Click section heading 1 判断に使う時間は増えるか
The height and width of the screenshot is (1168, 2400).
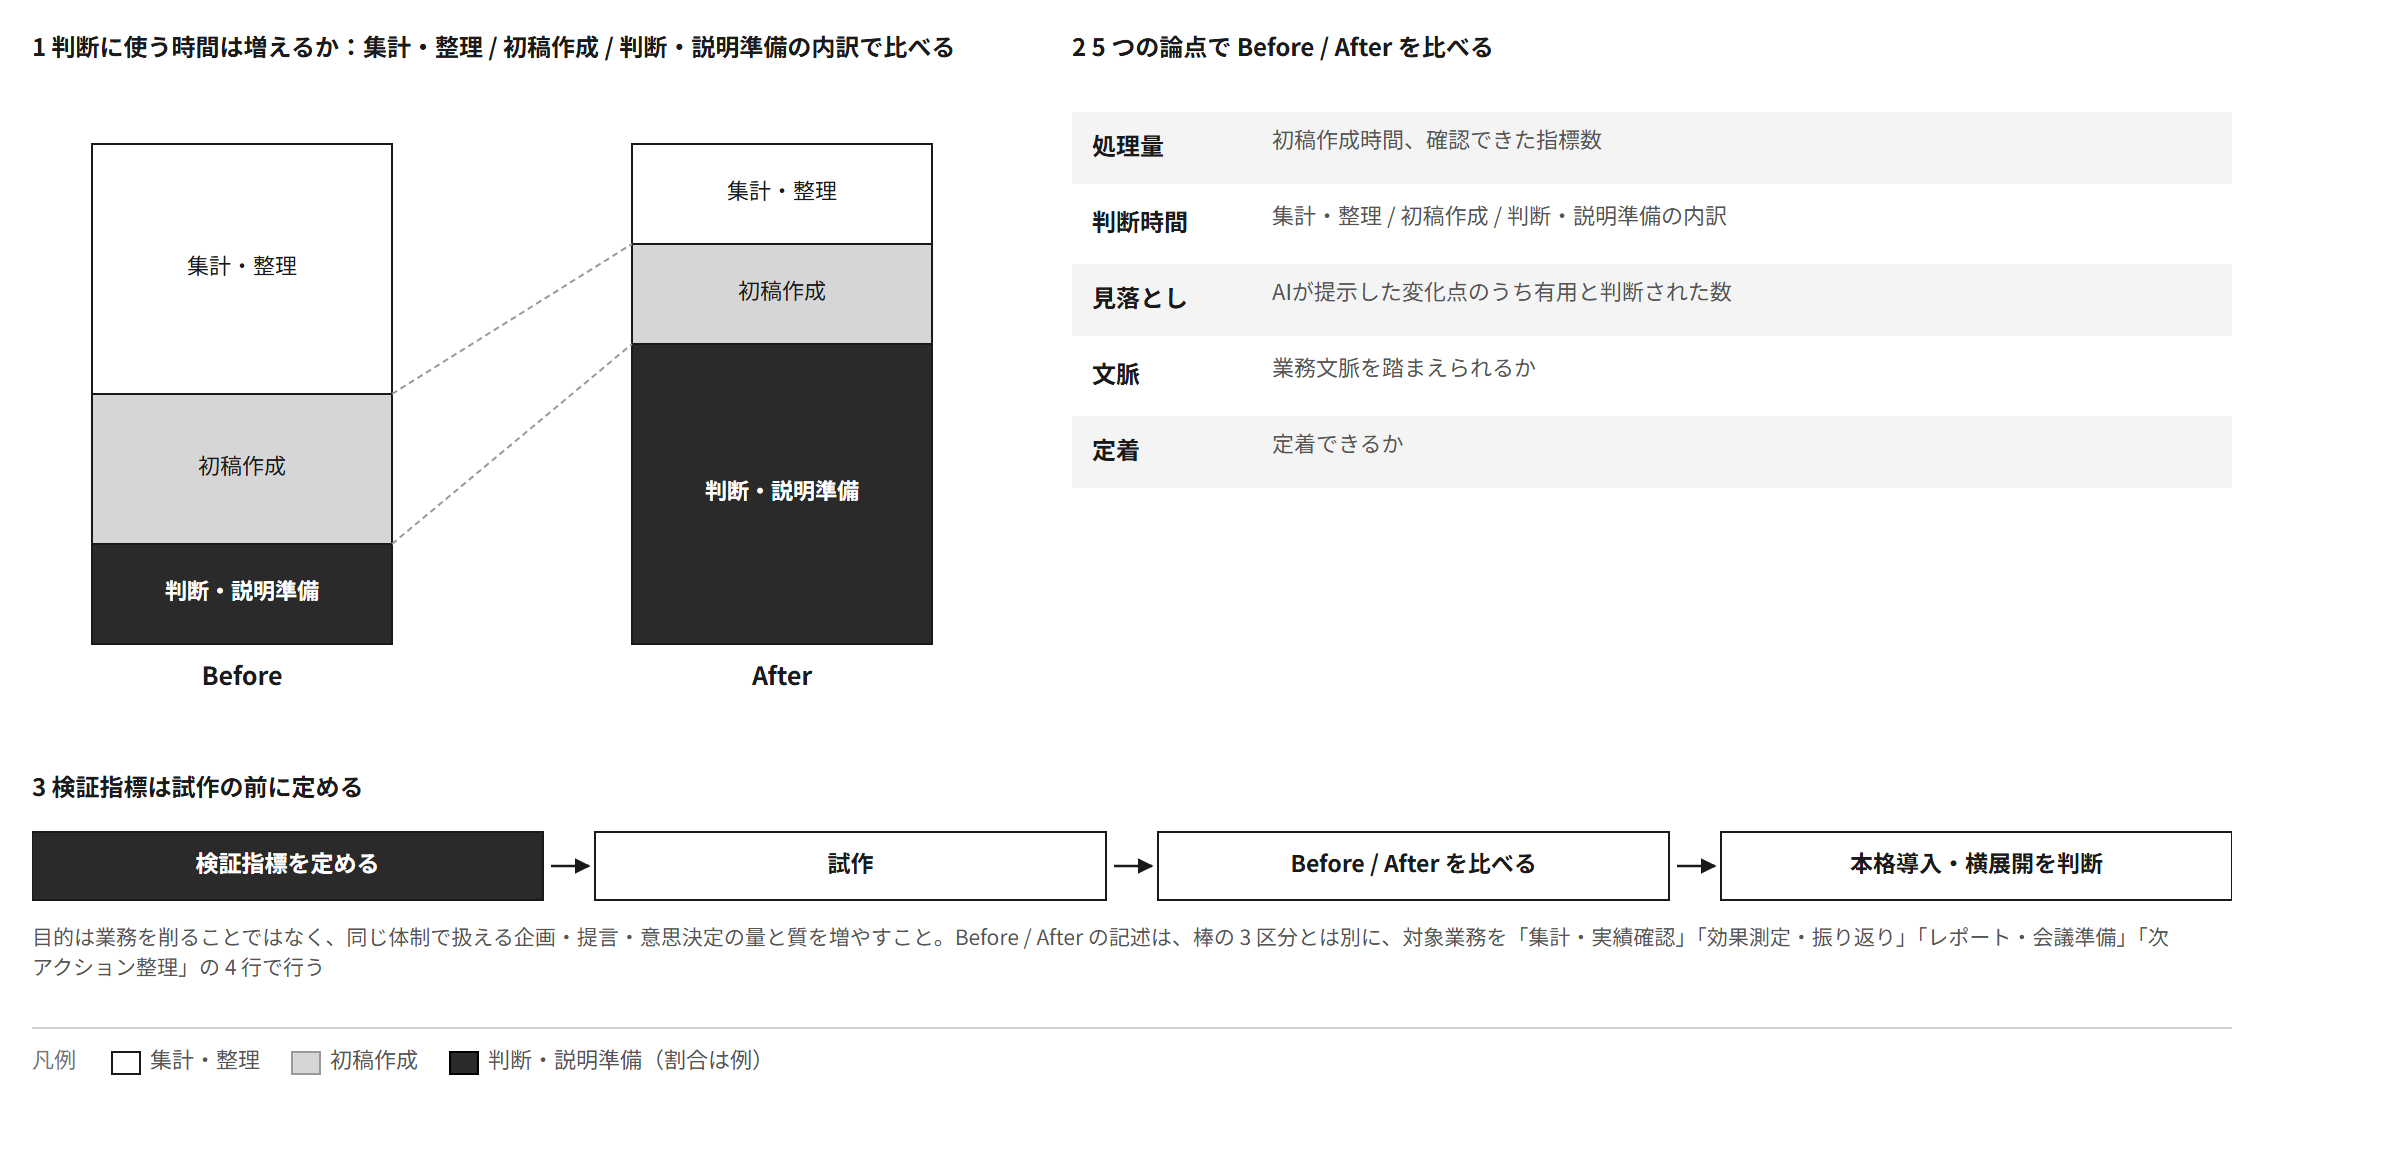(x=493, y=47)
